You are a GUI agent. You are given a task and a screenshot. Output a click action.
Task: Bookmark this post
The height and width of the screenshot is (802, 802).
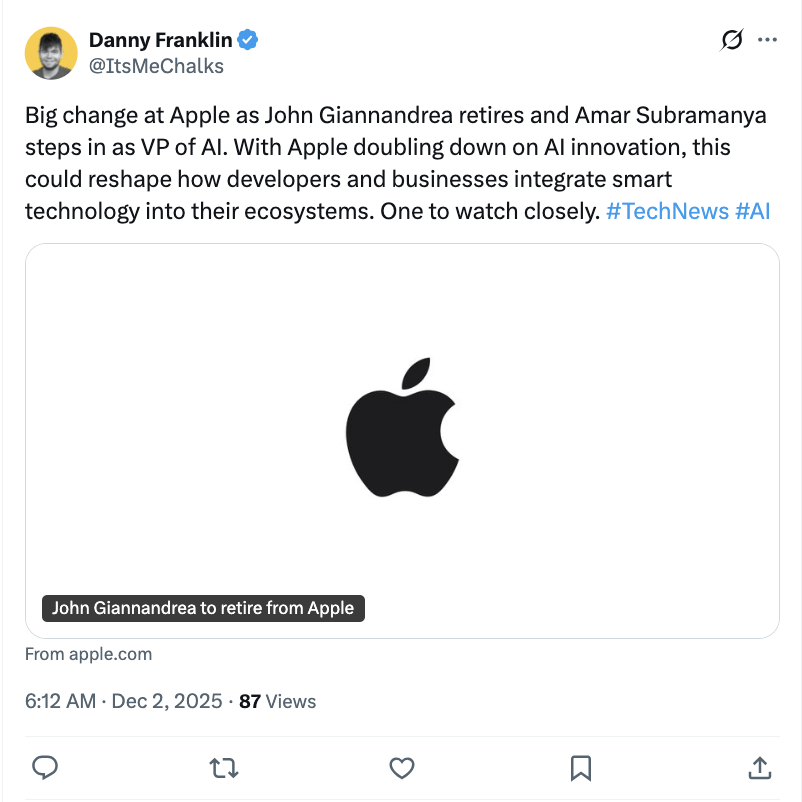click(x=580, y=767)
